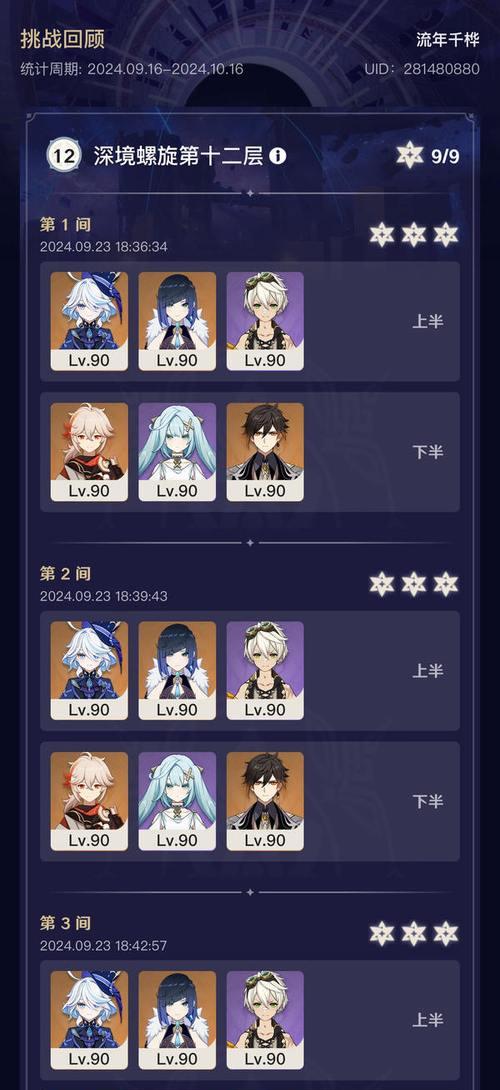Open Zhongli portrait in chamber 2 下半
This screenshot has height=1090, width=500.
coord(265,802)
